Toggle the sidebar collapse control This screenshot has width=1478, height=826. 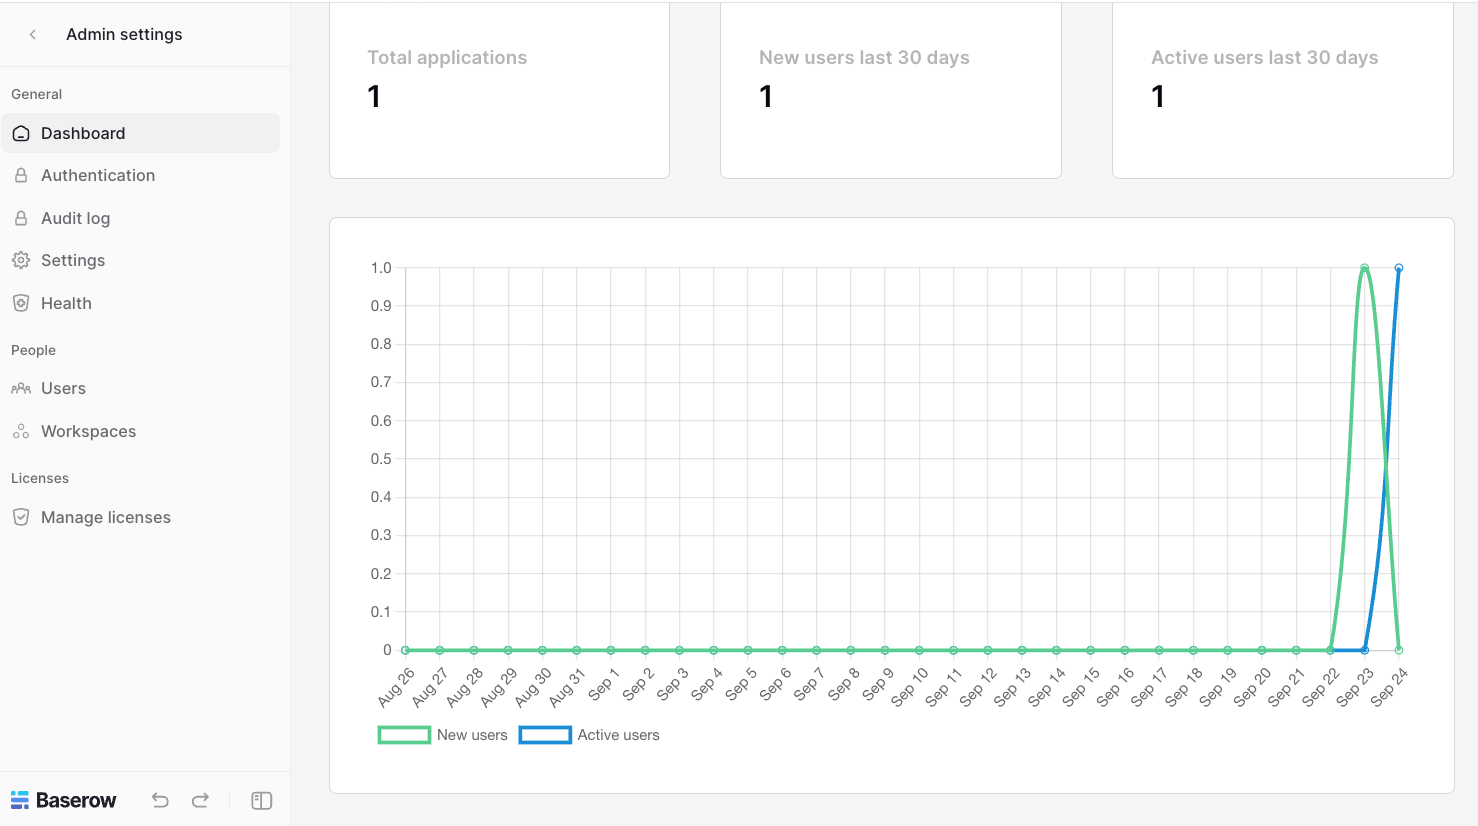tap(261, 800)
